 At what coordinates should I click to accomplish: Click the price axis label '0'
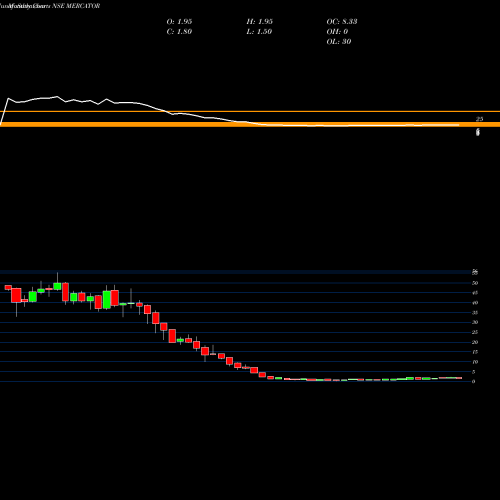pyautogui.click(x=473, y=381)
